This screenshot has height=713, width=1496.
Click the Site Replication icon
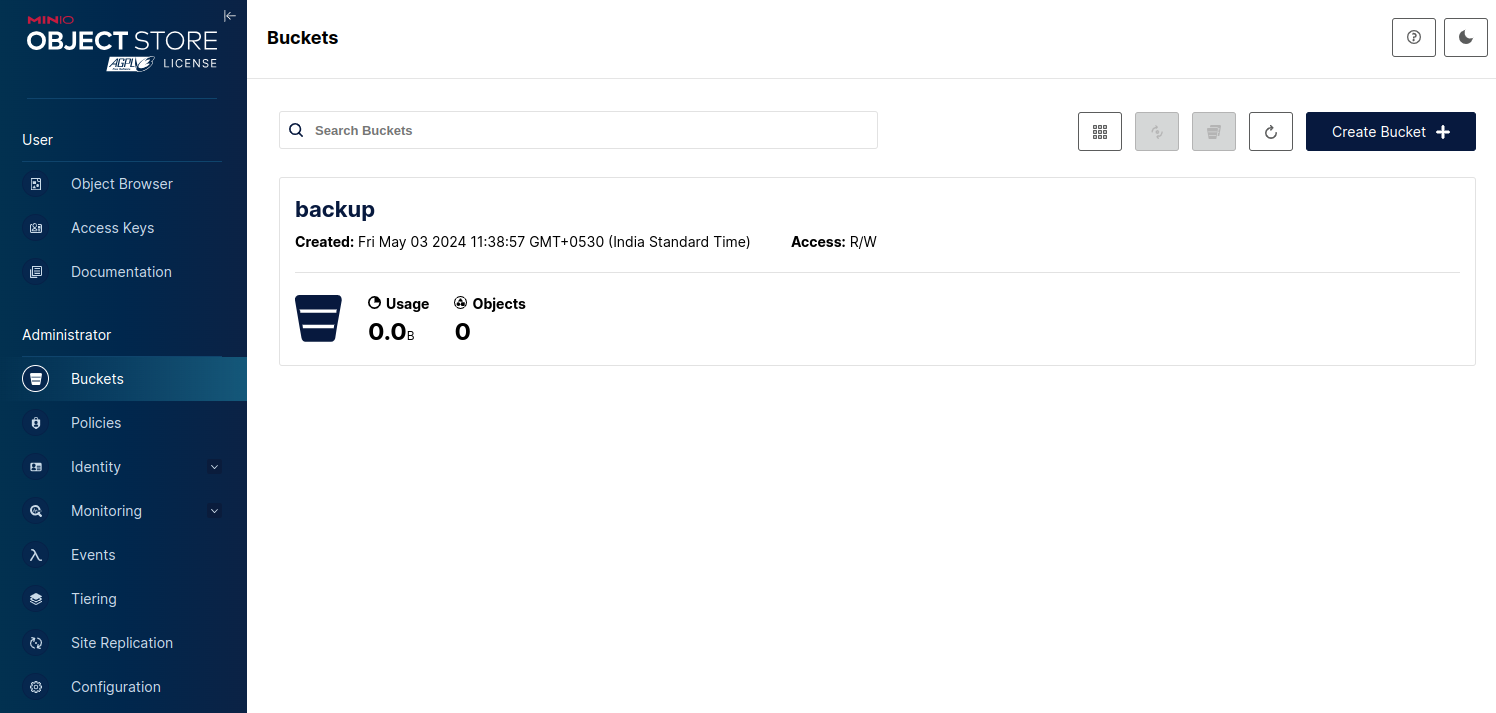[x=36, y=643]
